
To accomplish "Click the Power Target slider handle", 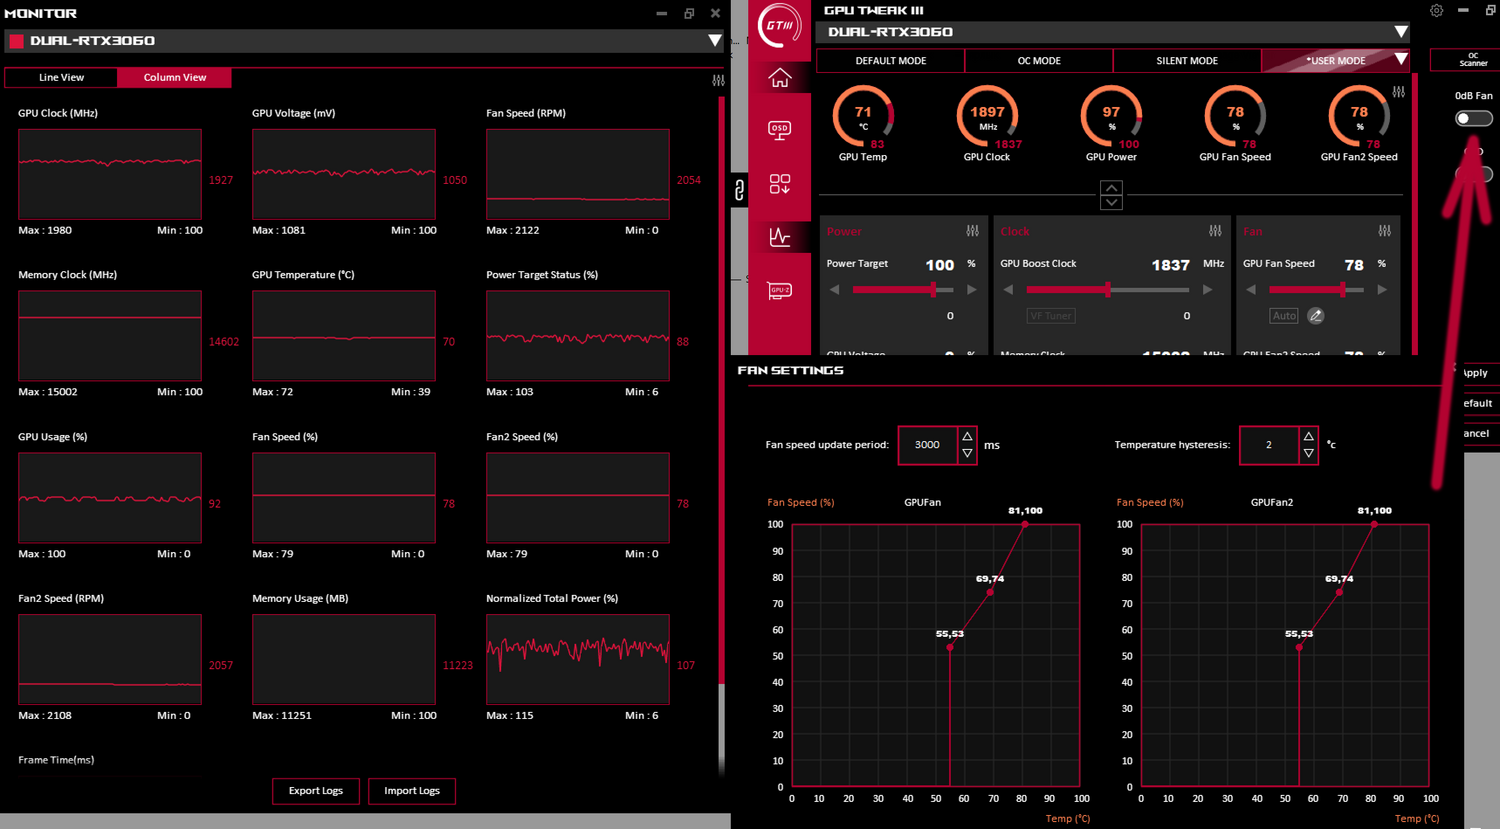I will point(933,290).
